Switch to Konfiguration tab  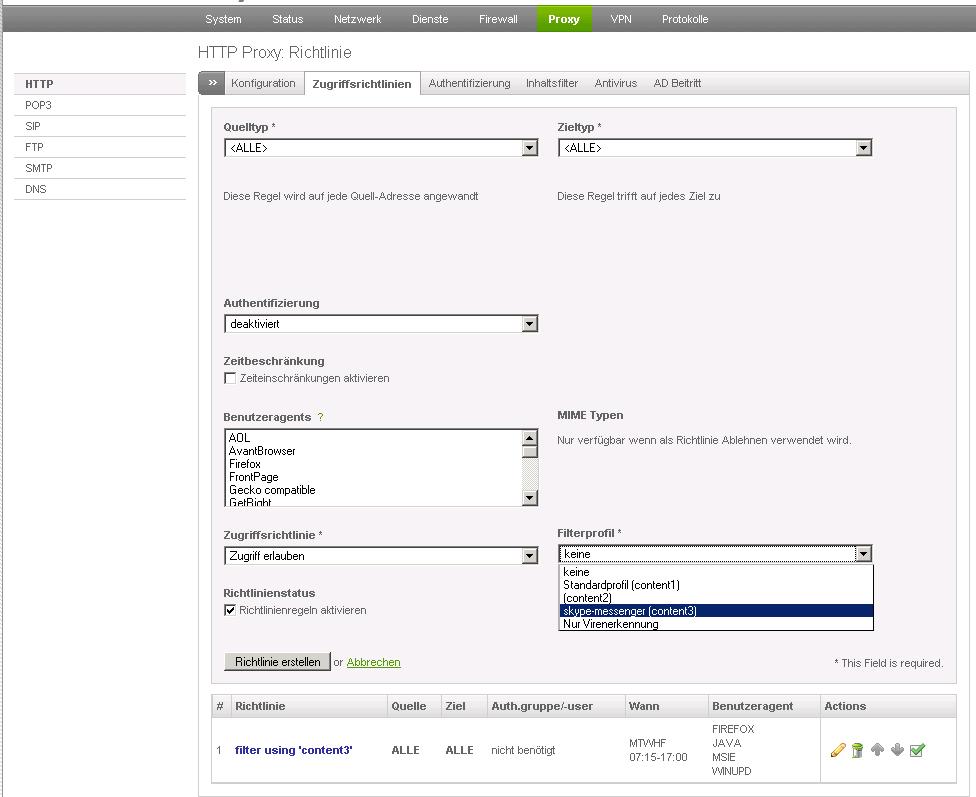[263, 83]
